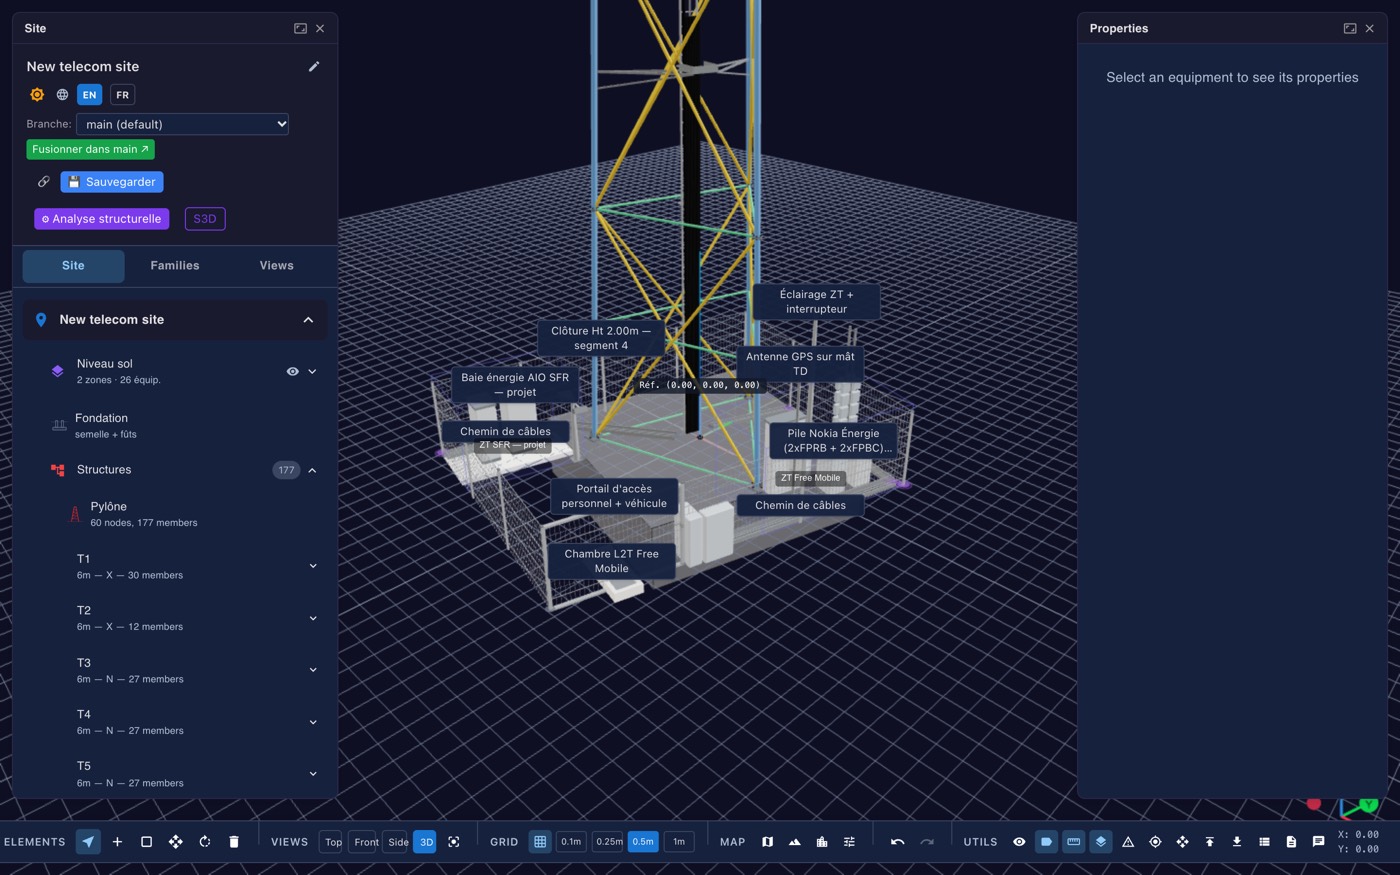Collapse the Structures group chevron
This screenshot has height=875, width=1400.
(x=312, y=470)
